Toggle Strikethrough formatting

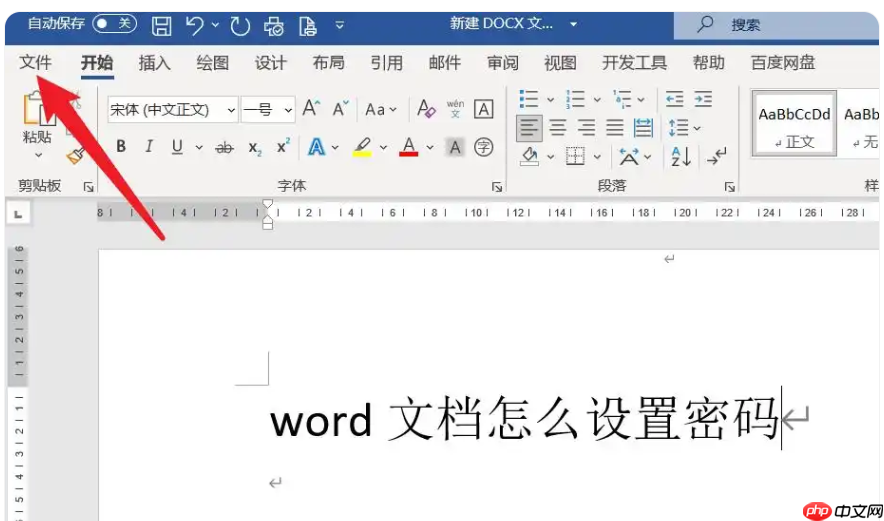click(x=224, y=148)
